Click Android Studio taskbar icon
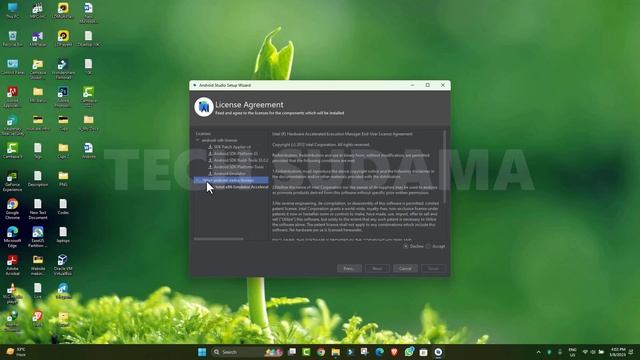Screen dimensions: 640x360 438,352
